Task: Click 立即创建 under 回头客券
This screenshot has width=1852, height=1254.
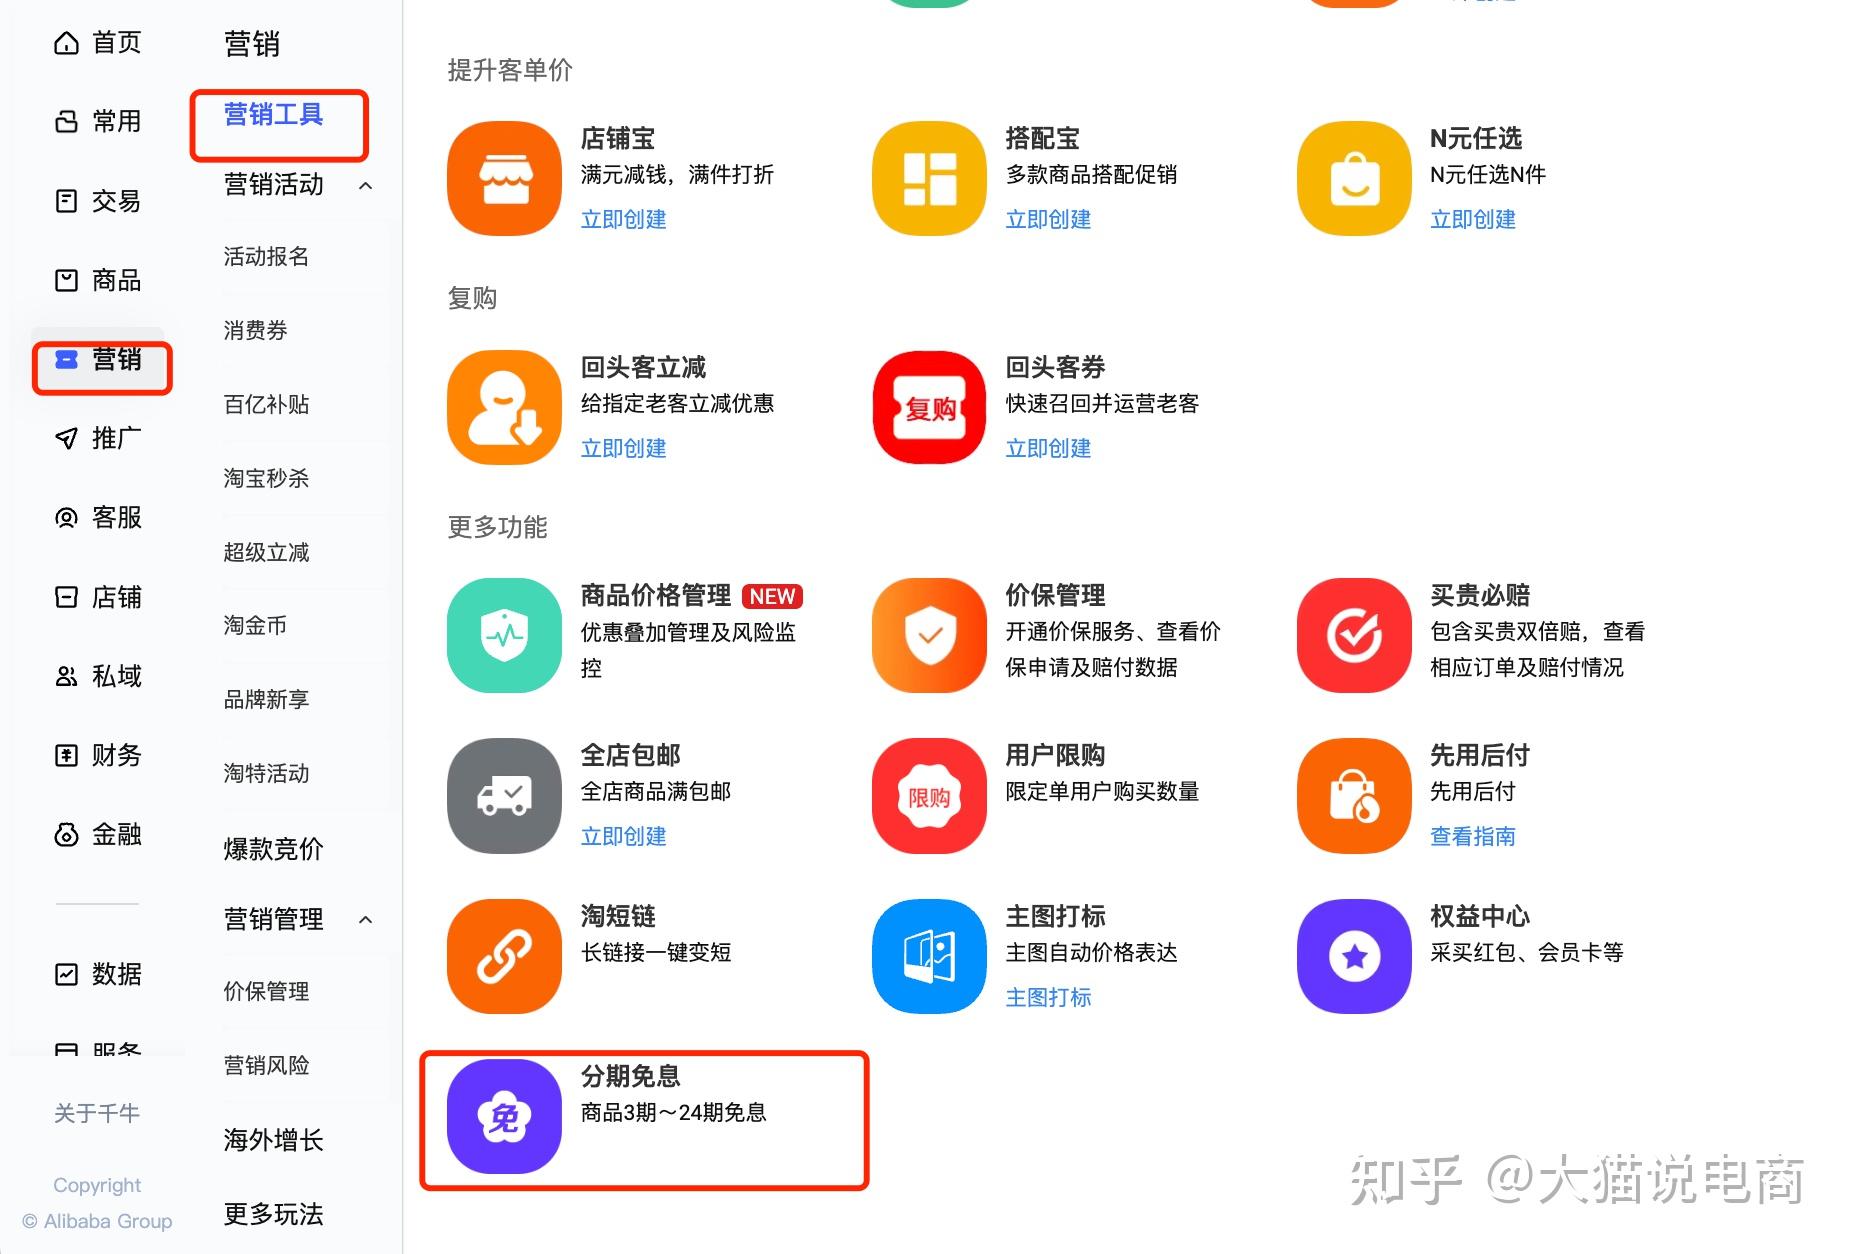Action: point(1048,448)
